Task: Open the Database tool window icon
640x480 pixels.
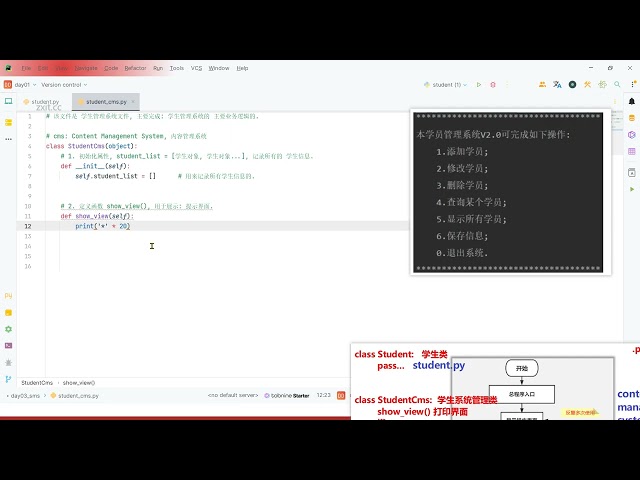Action: [632, 118]
